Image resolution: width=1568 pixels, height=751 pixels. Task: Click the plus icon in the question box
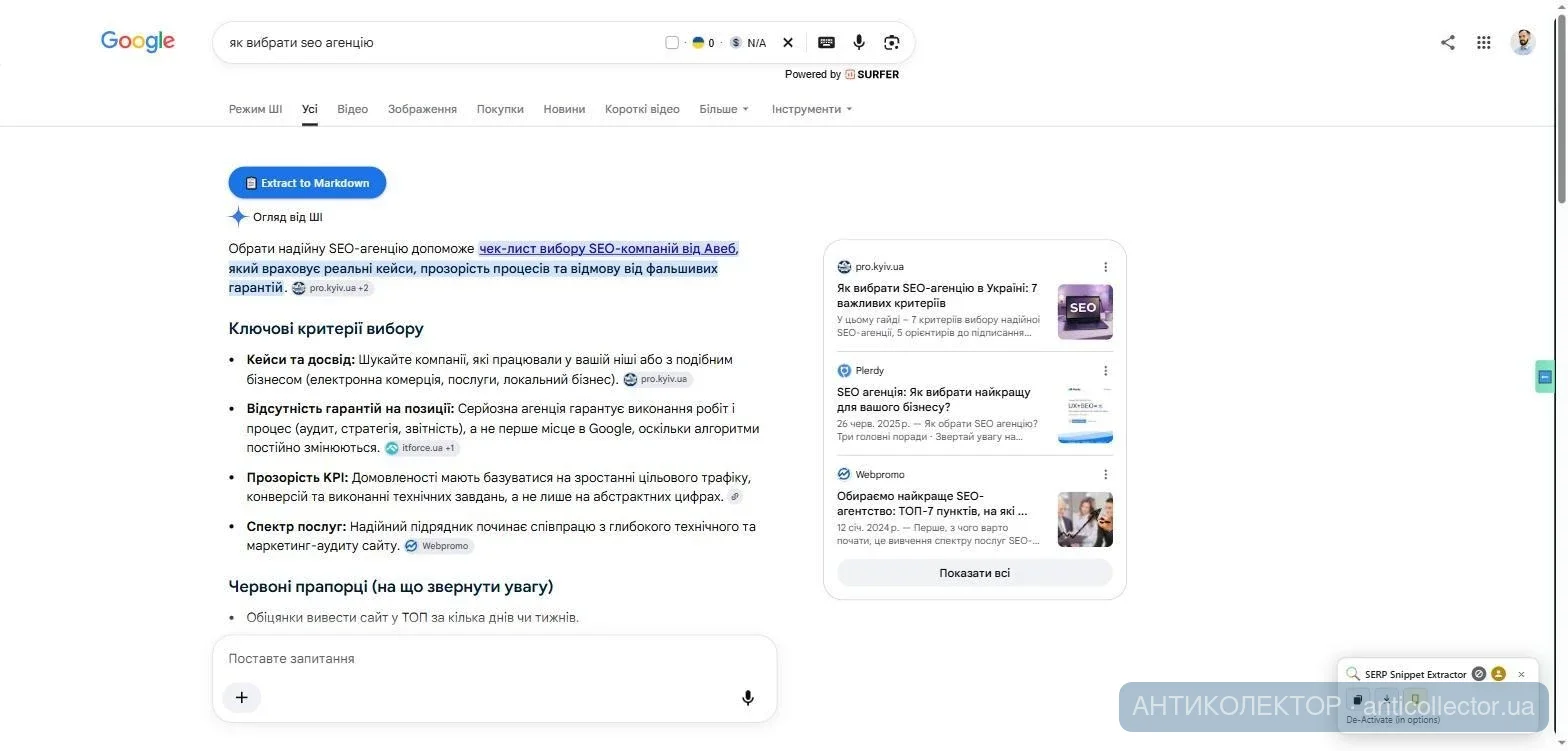point(241,697)
